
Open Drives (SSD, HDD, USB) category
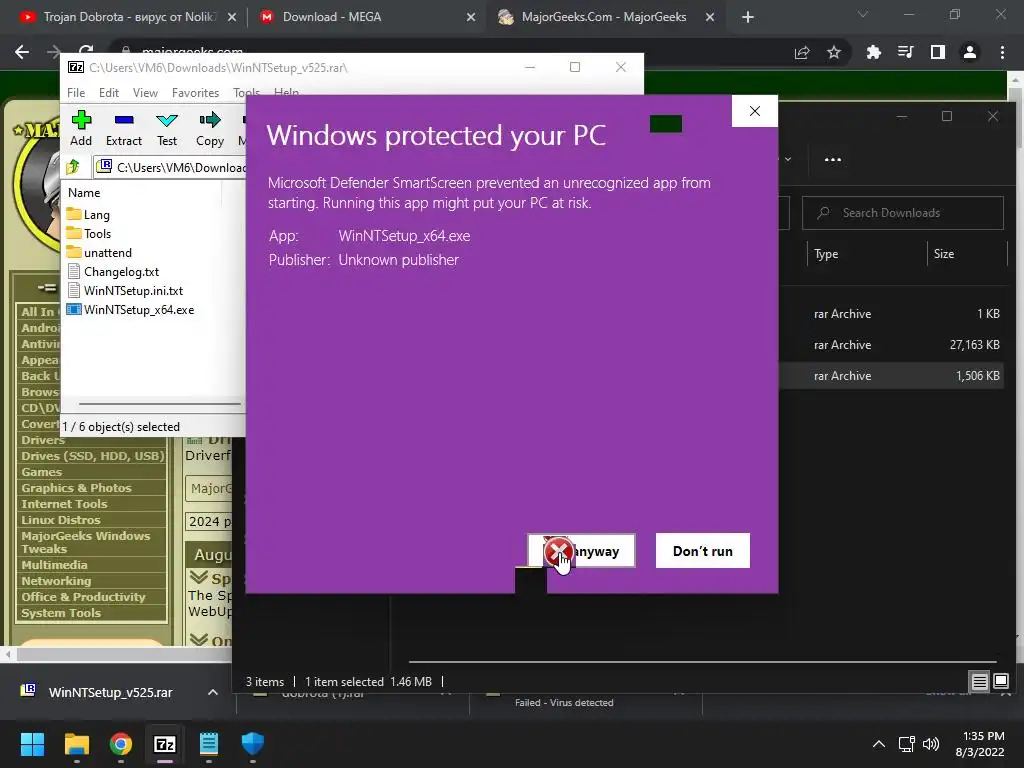click(x=92, y=456)
